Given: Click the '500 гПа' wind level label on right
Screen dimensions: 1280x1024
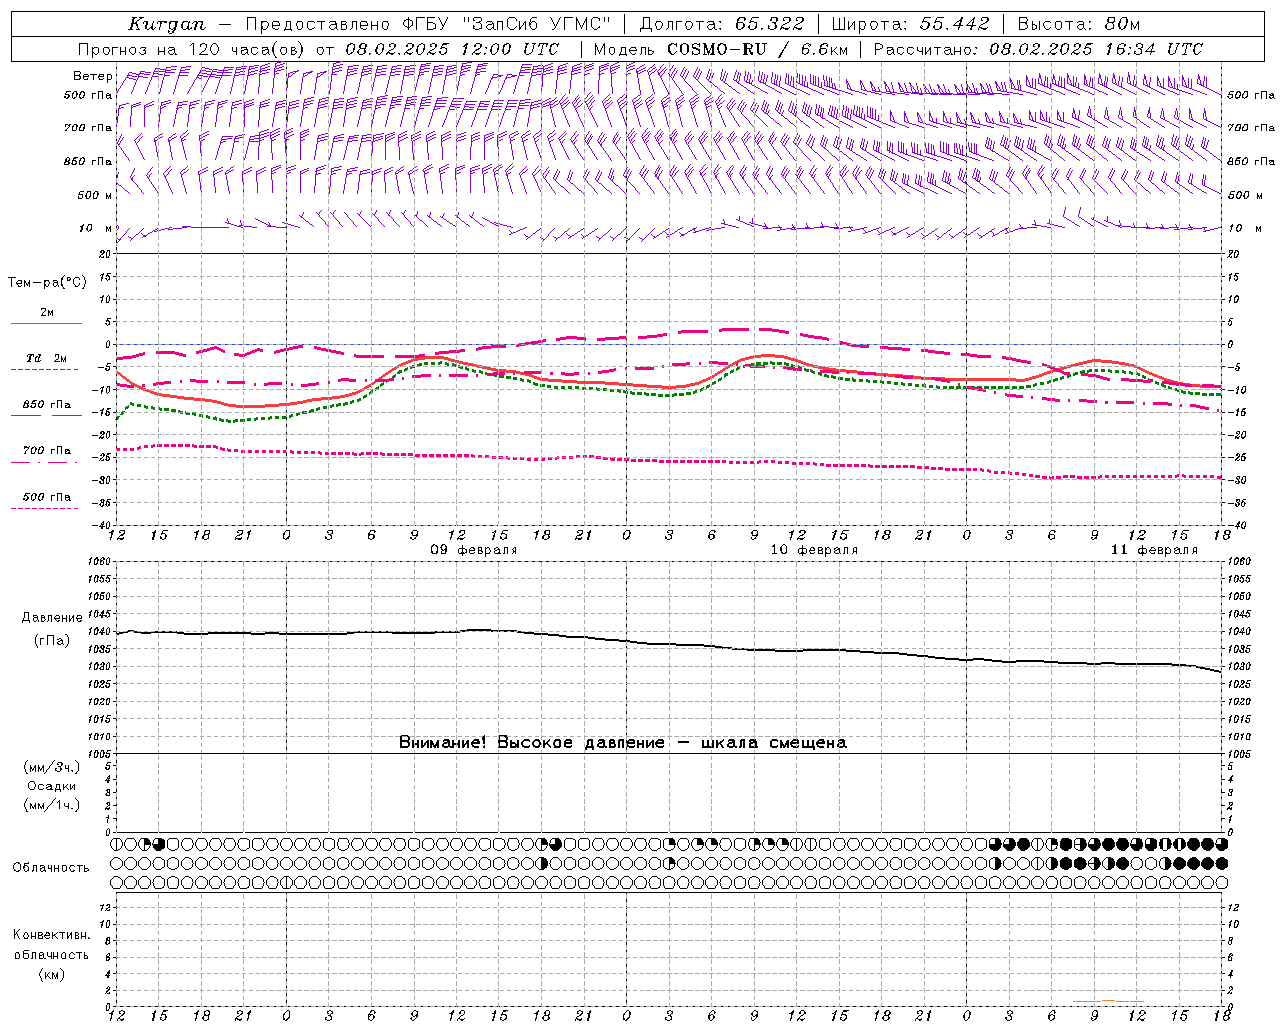Looking at the screenshot, I should click(1251, 95).
